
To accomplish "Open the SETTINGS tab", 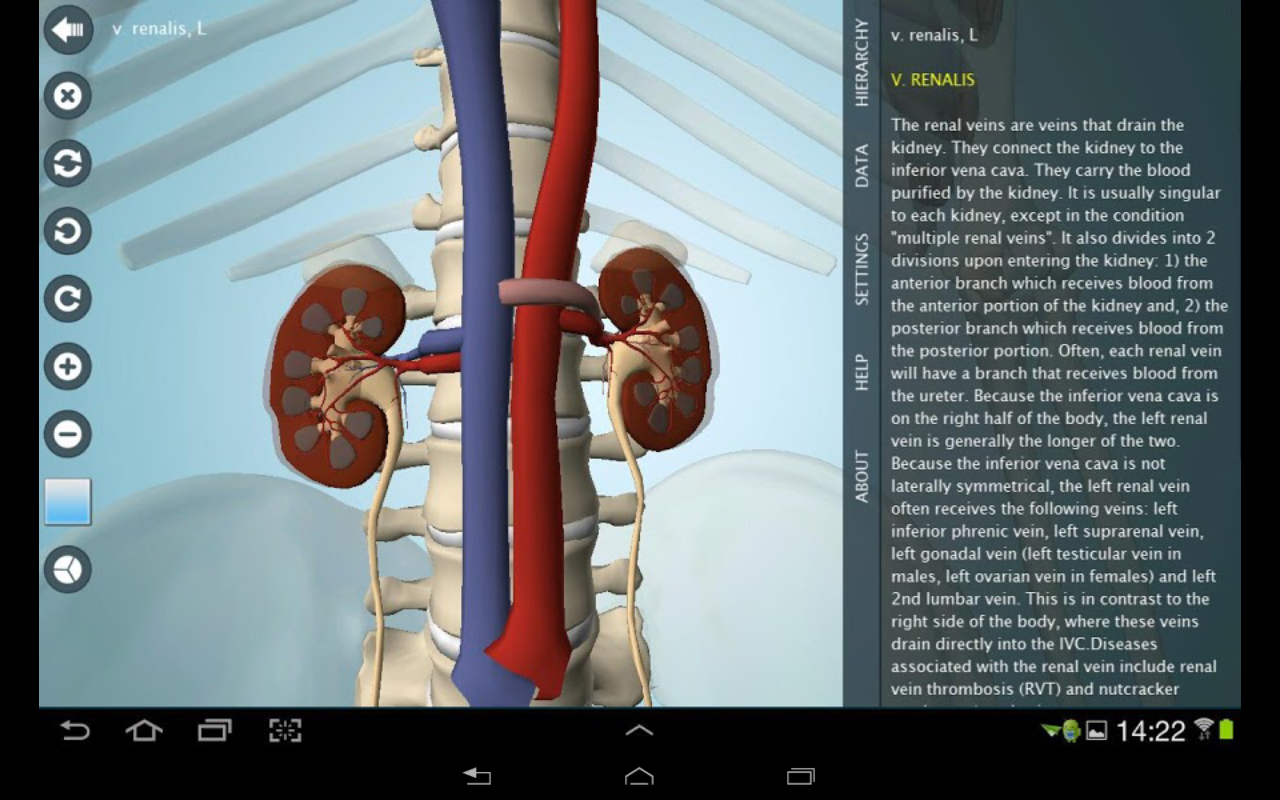I will (x=862, y=270).
